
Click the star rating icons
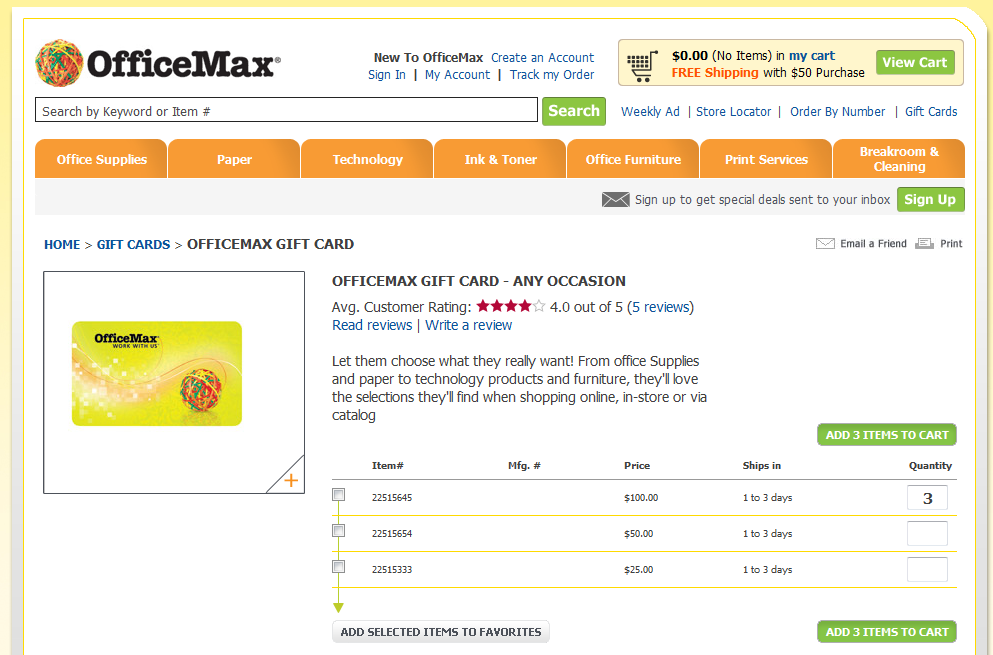[510, 307]
